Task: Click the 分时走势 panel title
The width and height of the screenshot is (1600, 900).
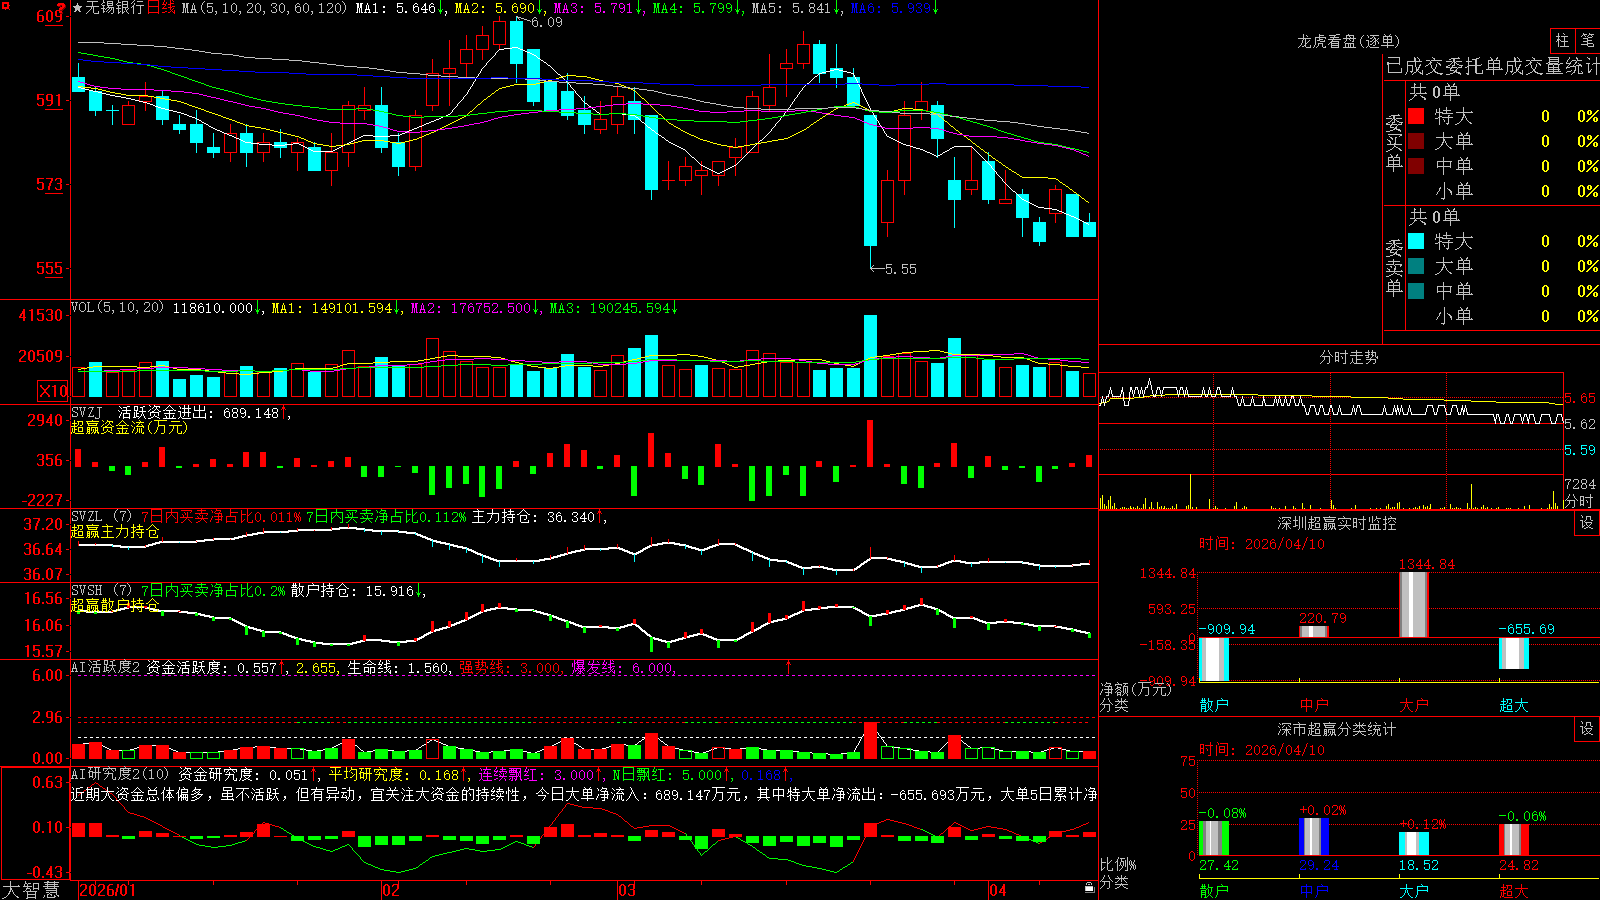Action: pos(1348,357)
